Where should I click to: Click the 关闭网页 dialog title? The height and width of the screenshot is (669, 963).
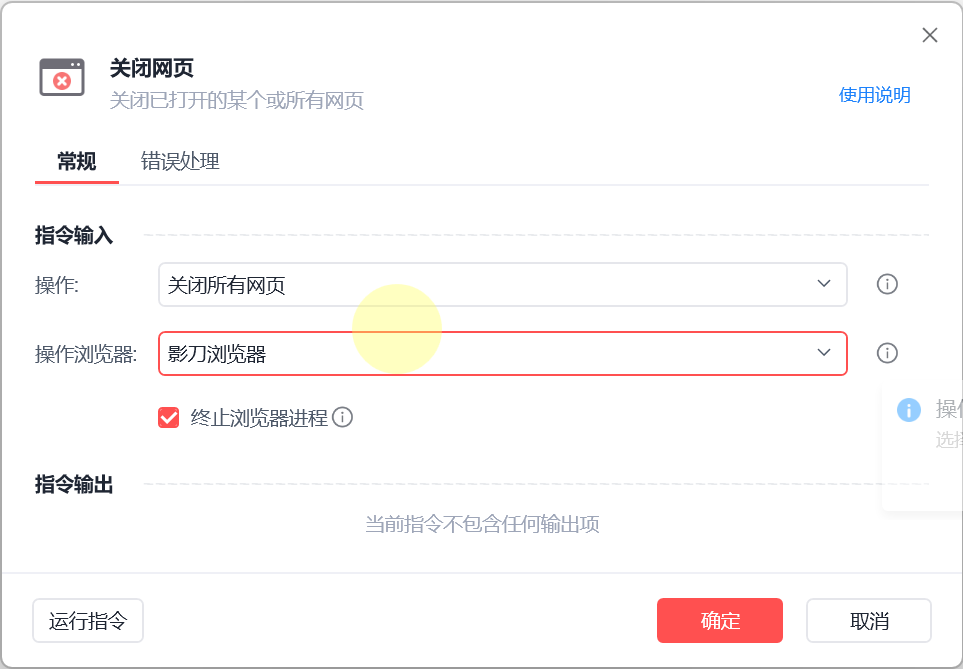(x=151, y=68)
